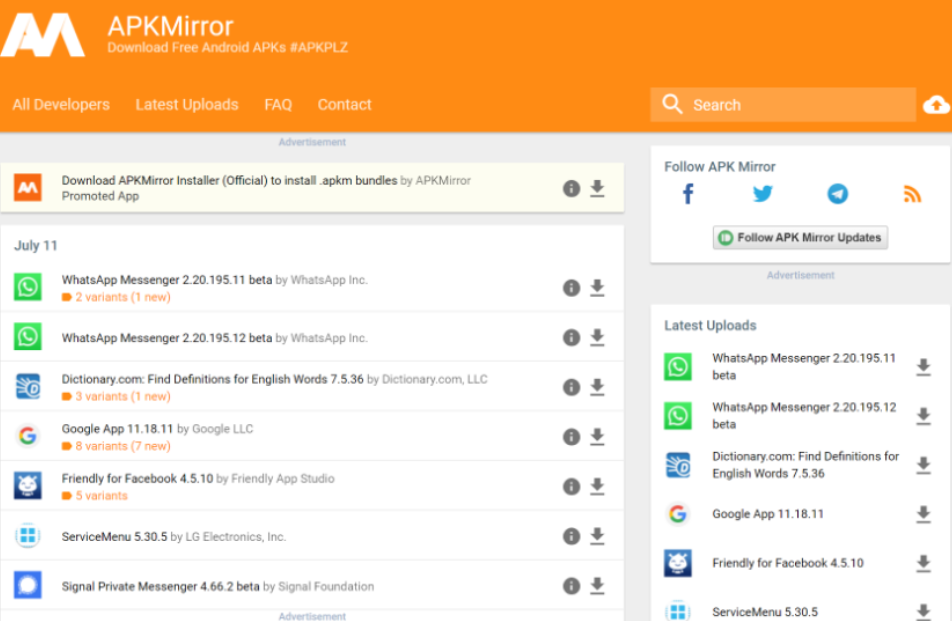Download Friendly for Facebook 4.5.10 from main list
Viewport: 952px width, 621px height.
(x=597, y=487)
